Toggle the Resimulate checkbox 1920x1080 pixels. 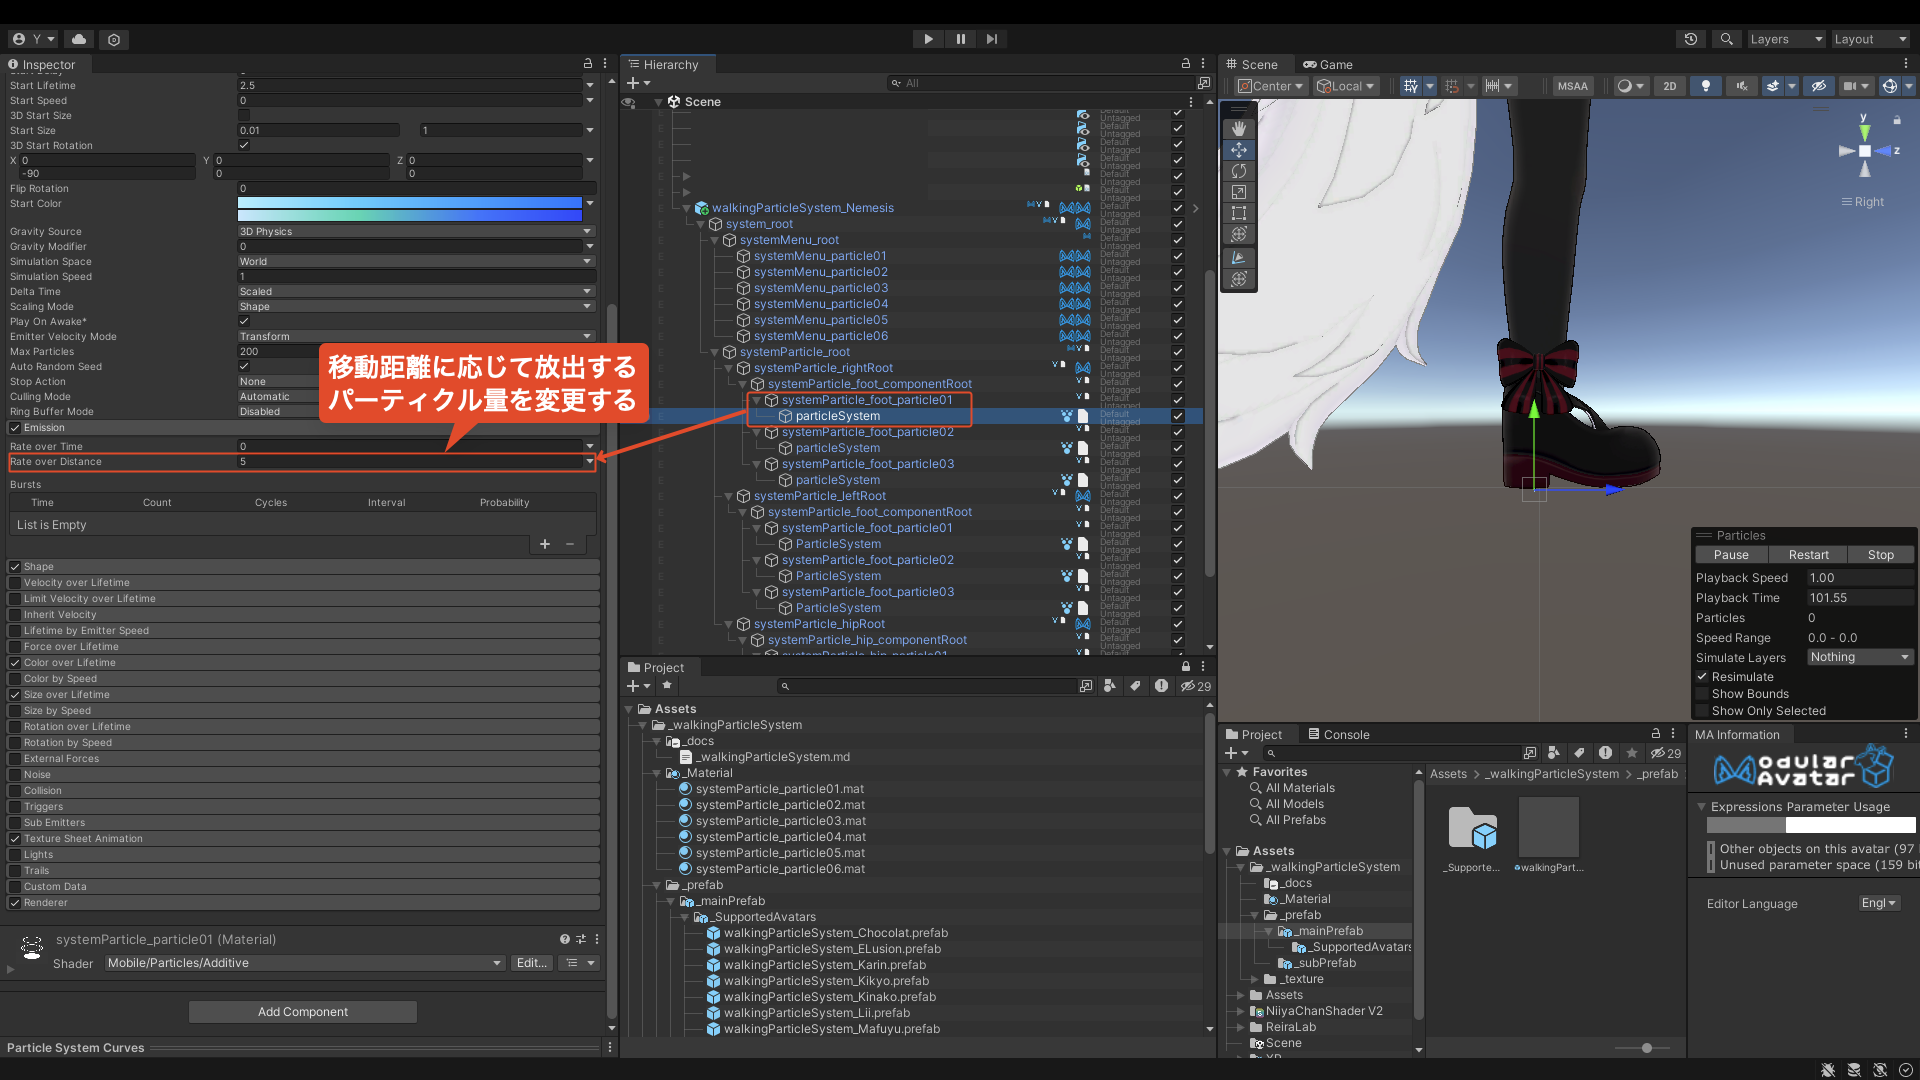pyautogui.click(x=1702, y=677)
